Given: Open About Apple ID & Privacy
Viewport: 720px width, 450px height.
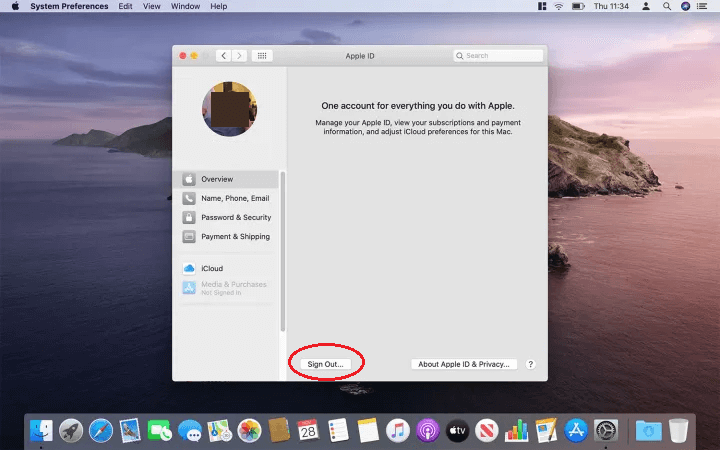Looking at the screenshot, I should (464, 364).
